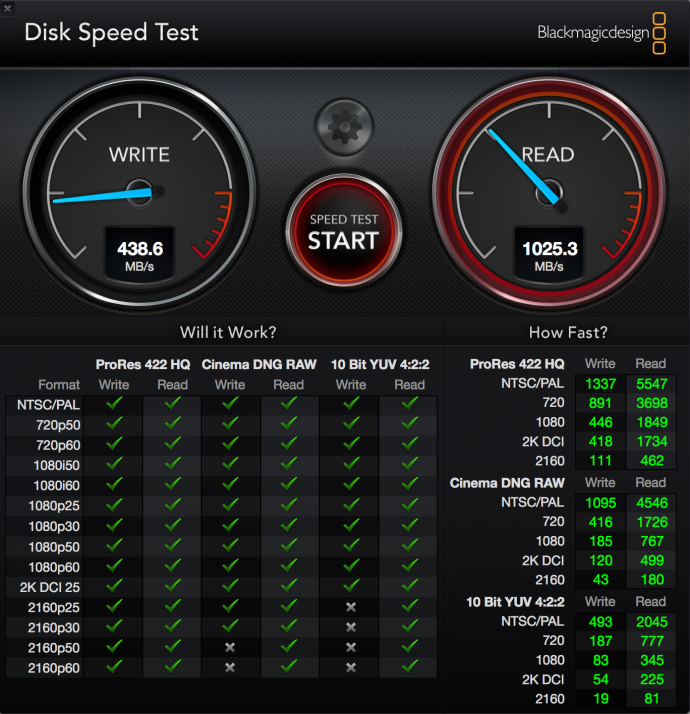Open settings with the gear icon
This screenshot has width=690, height=714.
[343, 126]
